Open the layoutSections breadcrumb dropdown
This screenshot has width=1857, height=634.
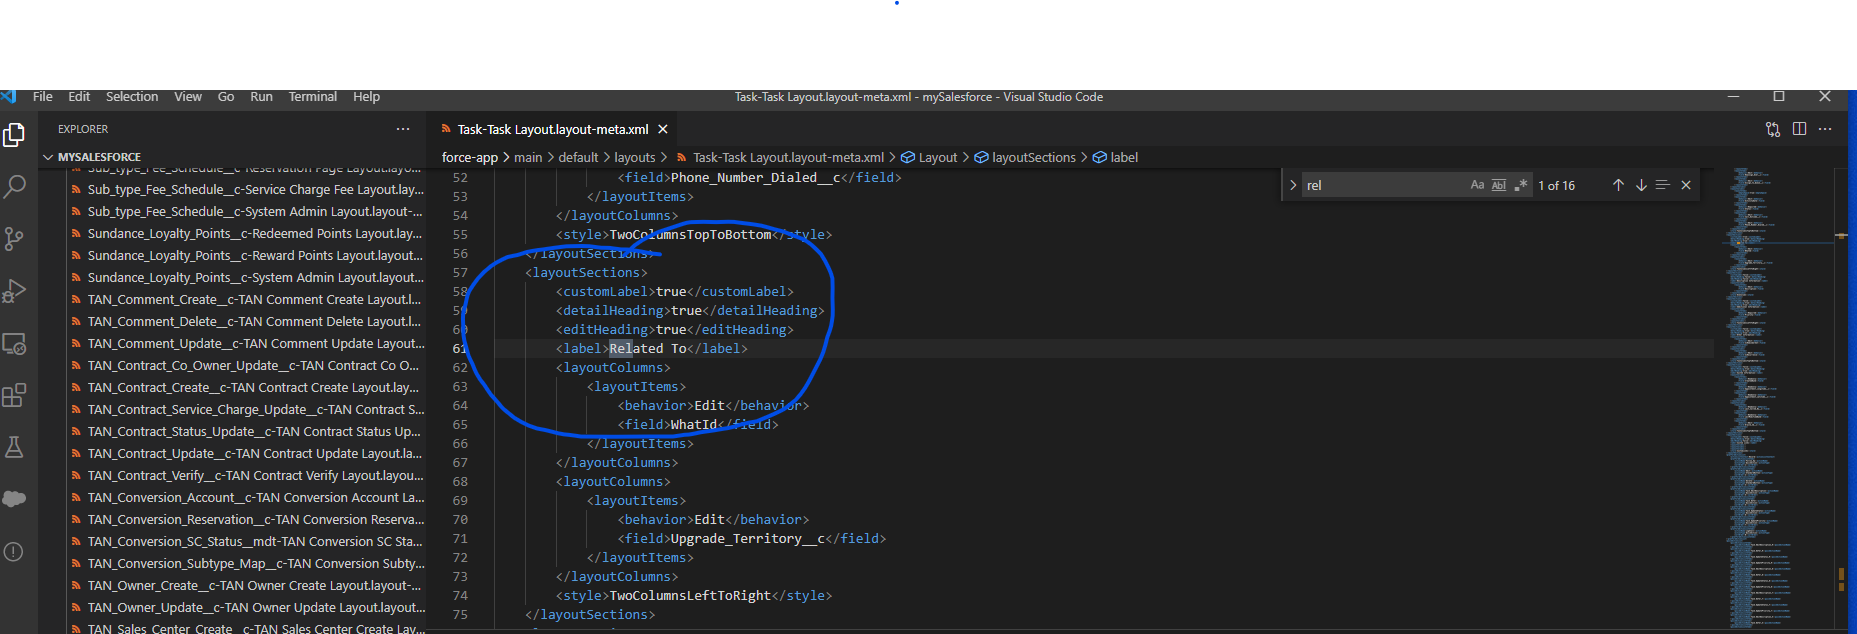pos(1033,157)
